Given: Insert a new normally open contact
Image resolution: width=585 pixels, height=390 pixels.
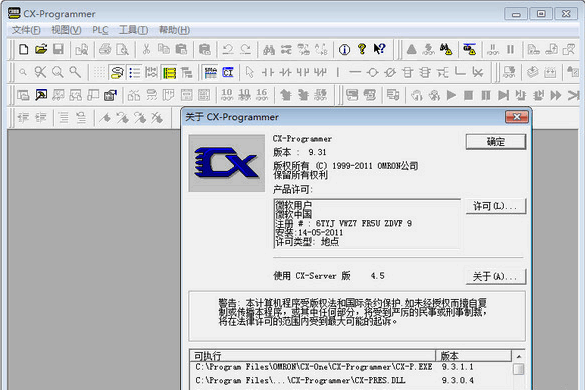Looking at the screenshot, I should coord(267,72).
